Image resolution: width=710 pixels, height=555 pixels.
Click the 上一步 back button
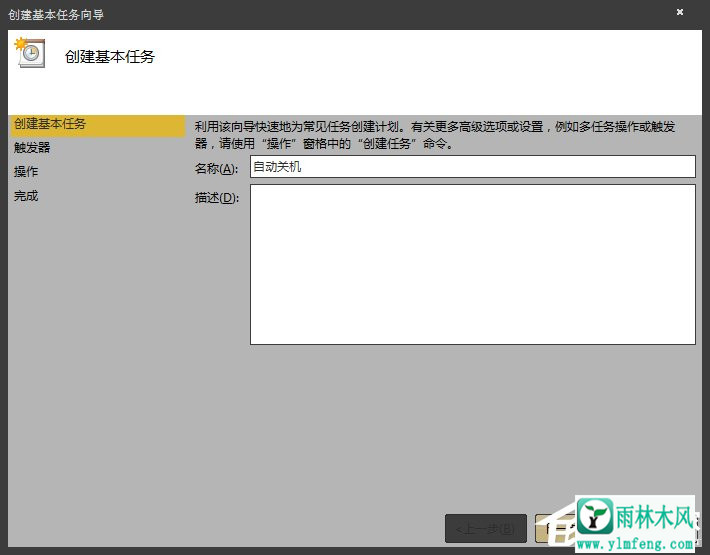click(x=486, y=528)
